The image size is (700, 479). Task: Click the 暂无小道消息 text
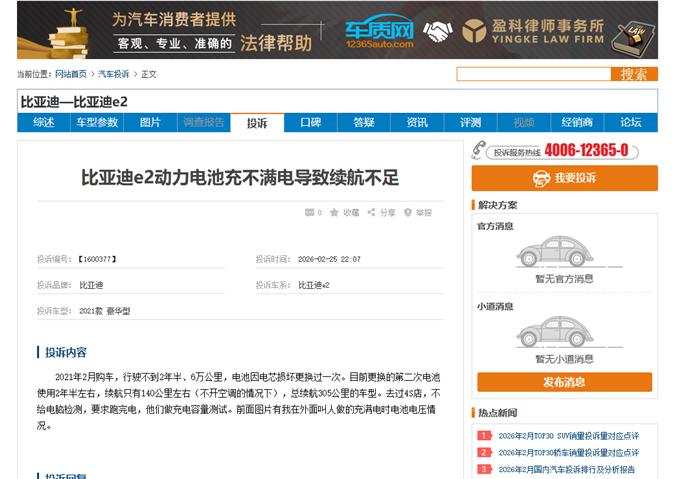tap(564, 359)
